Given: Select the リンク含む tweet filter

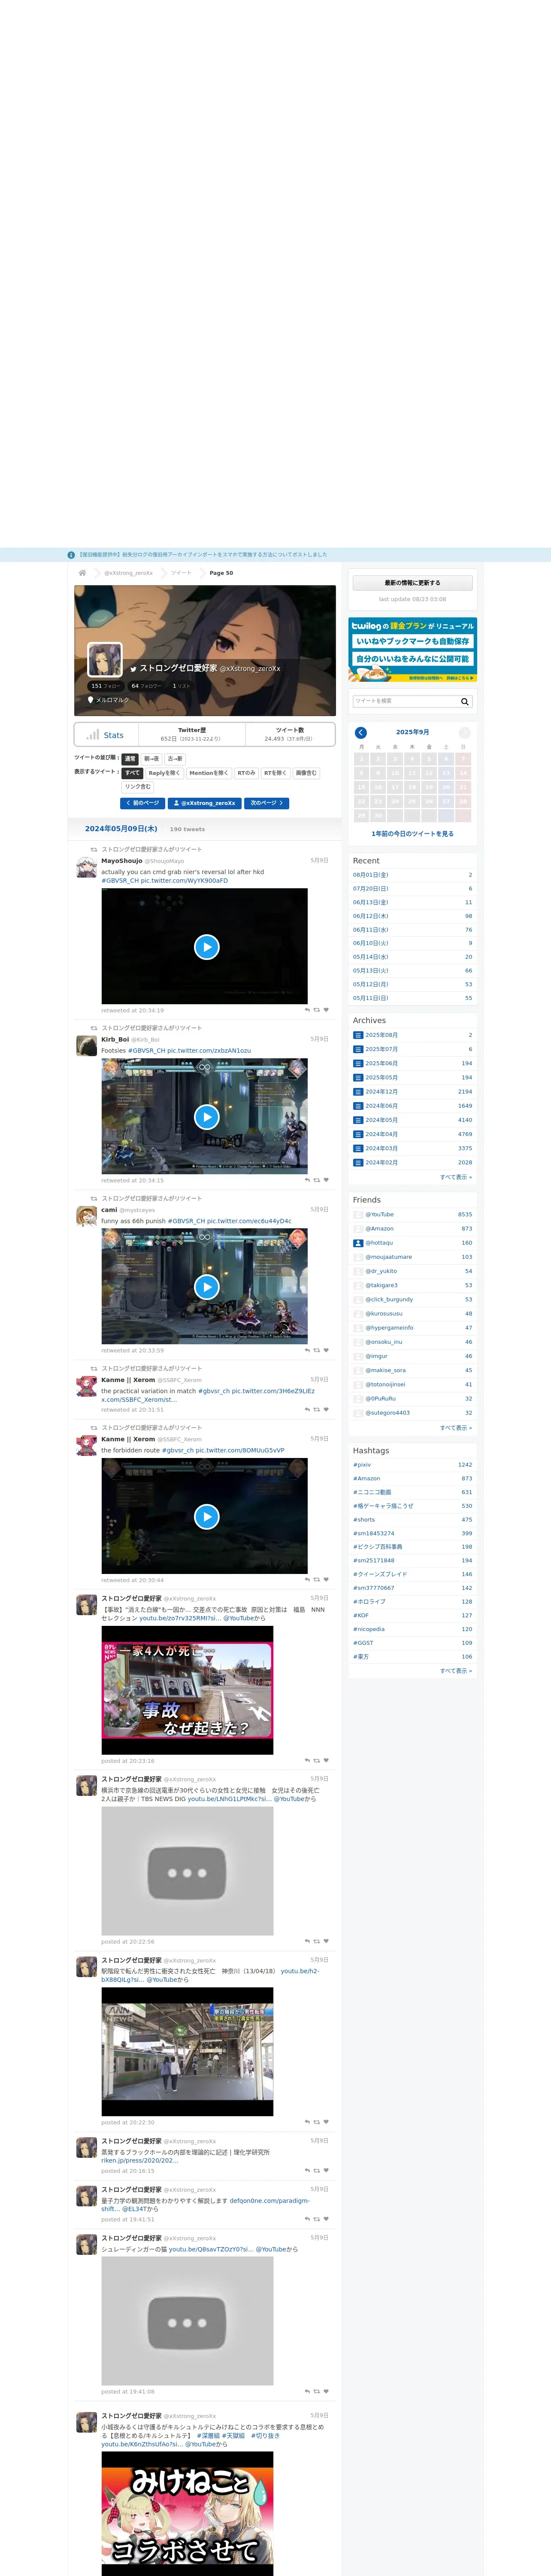Looking at the screenshot, I should click(138, 787).
